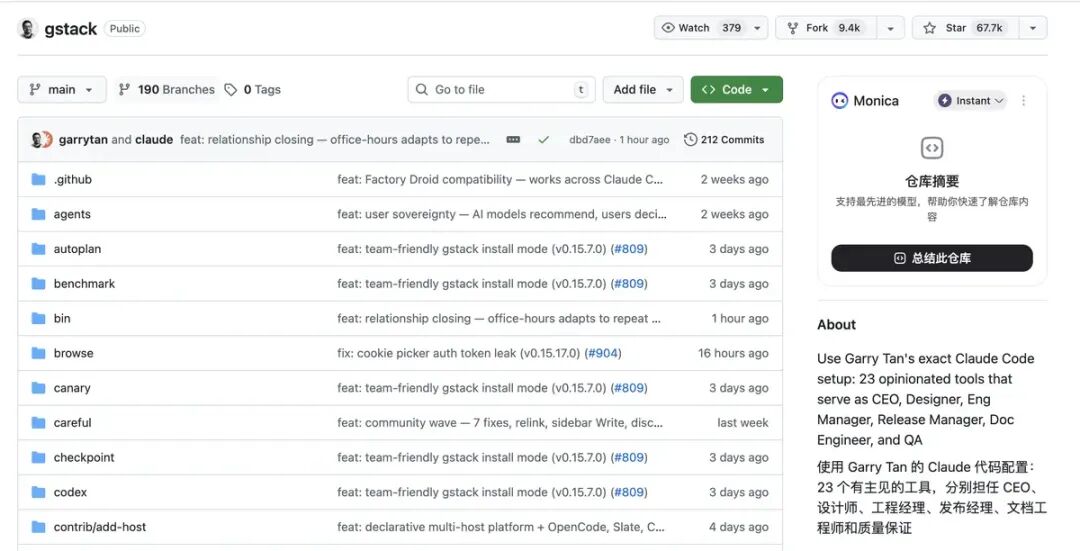Open the browse folder

[x=73, y=353]
